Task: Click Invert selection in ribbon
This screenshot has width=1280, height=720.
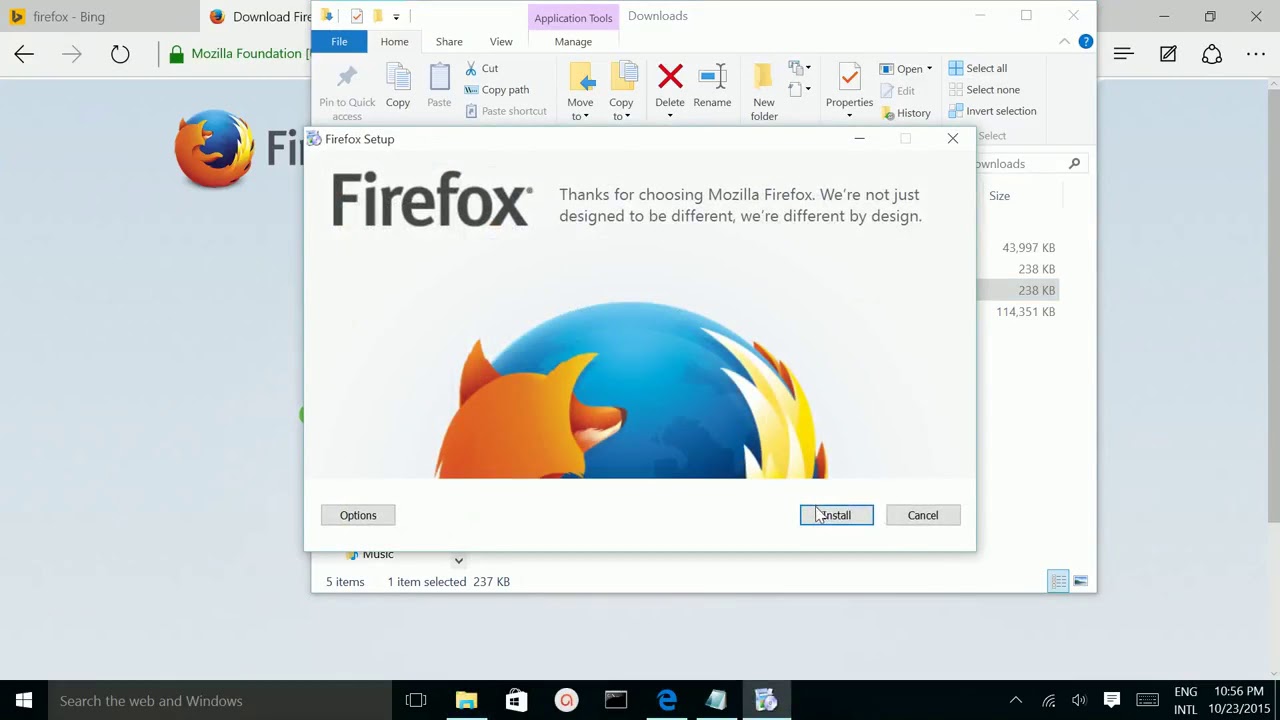Action: 992,111
